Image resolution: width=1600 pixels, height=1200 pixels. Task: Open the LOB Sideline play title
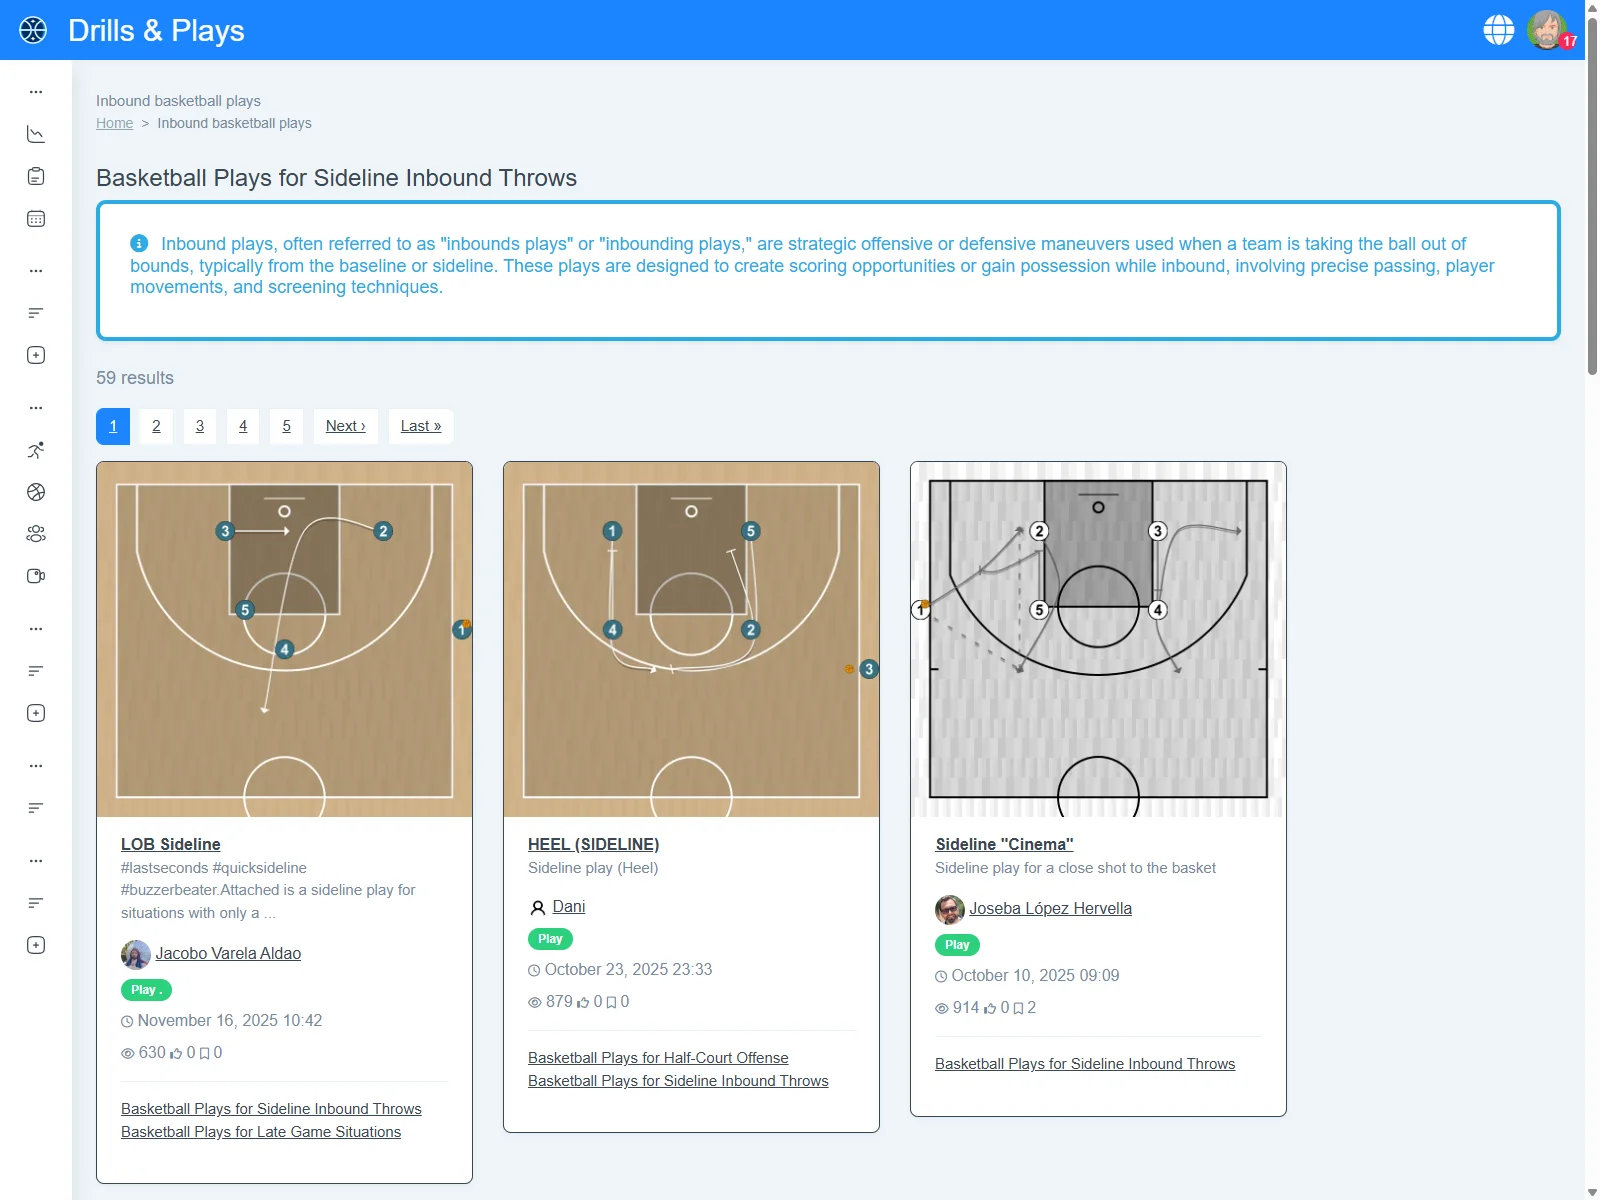pos(171,844)
